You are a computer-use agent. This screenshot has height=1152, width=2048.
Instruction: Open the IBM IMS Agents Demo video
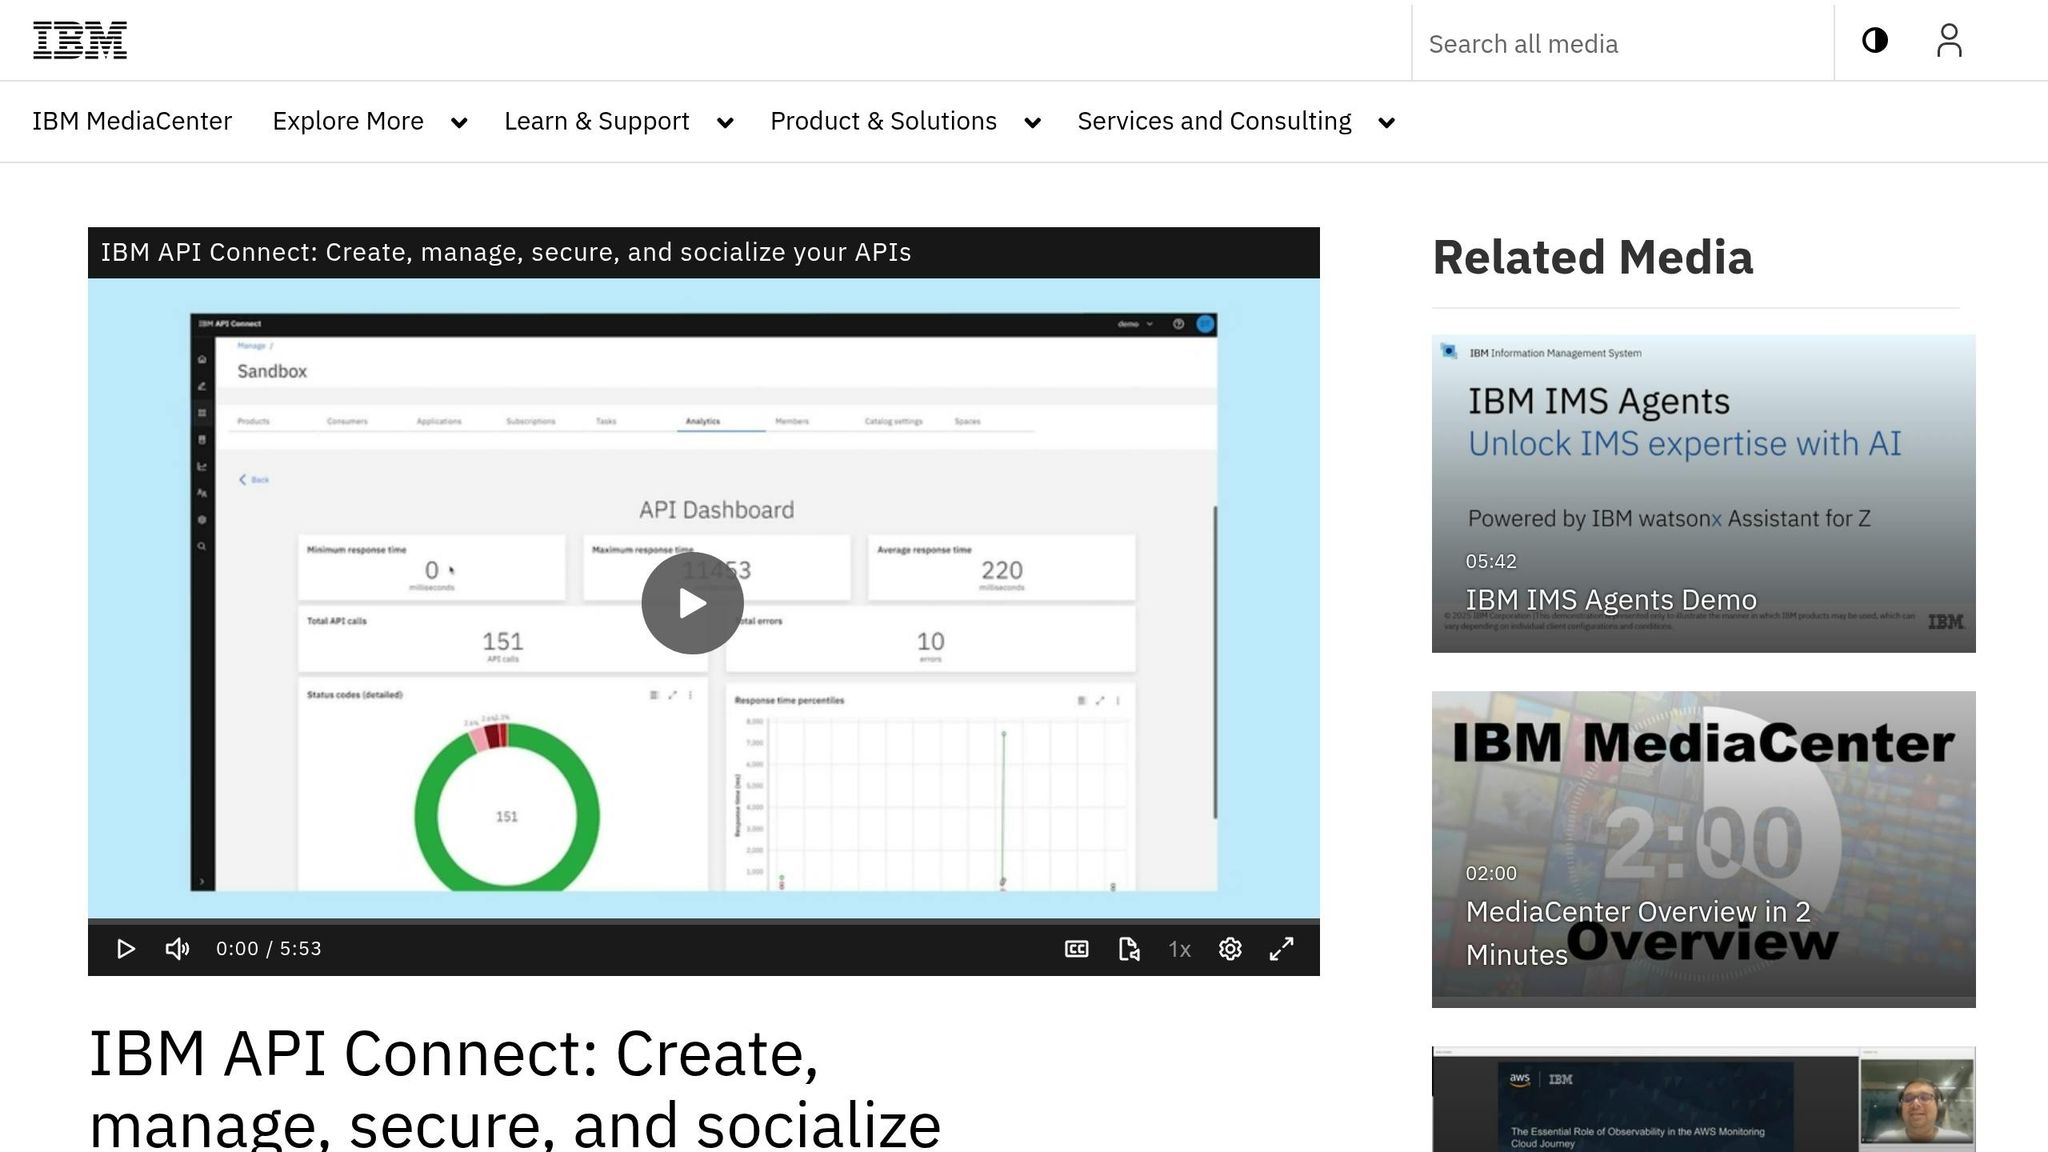pos(1702,492)
